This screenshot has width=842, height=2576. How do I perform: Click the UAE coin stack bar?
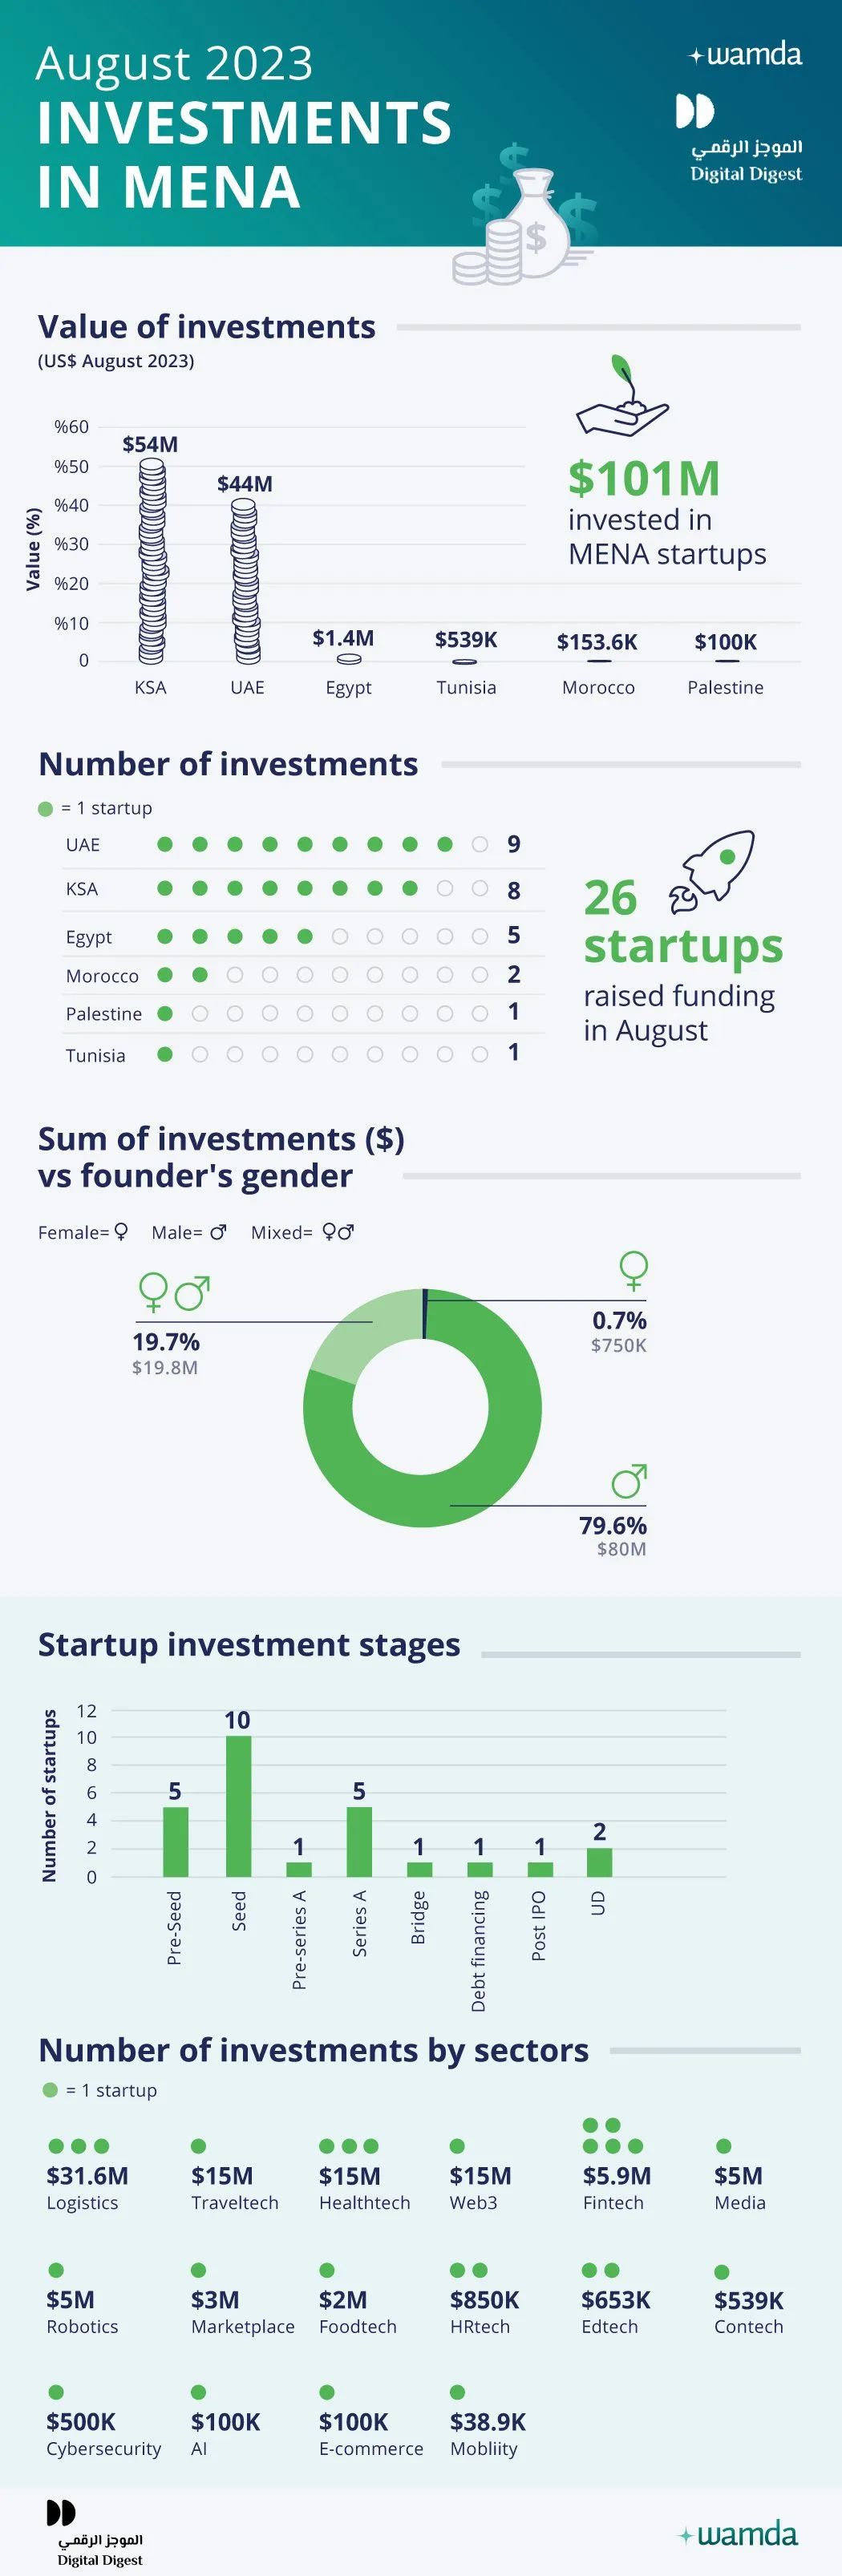245,581
